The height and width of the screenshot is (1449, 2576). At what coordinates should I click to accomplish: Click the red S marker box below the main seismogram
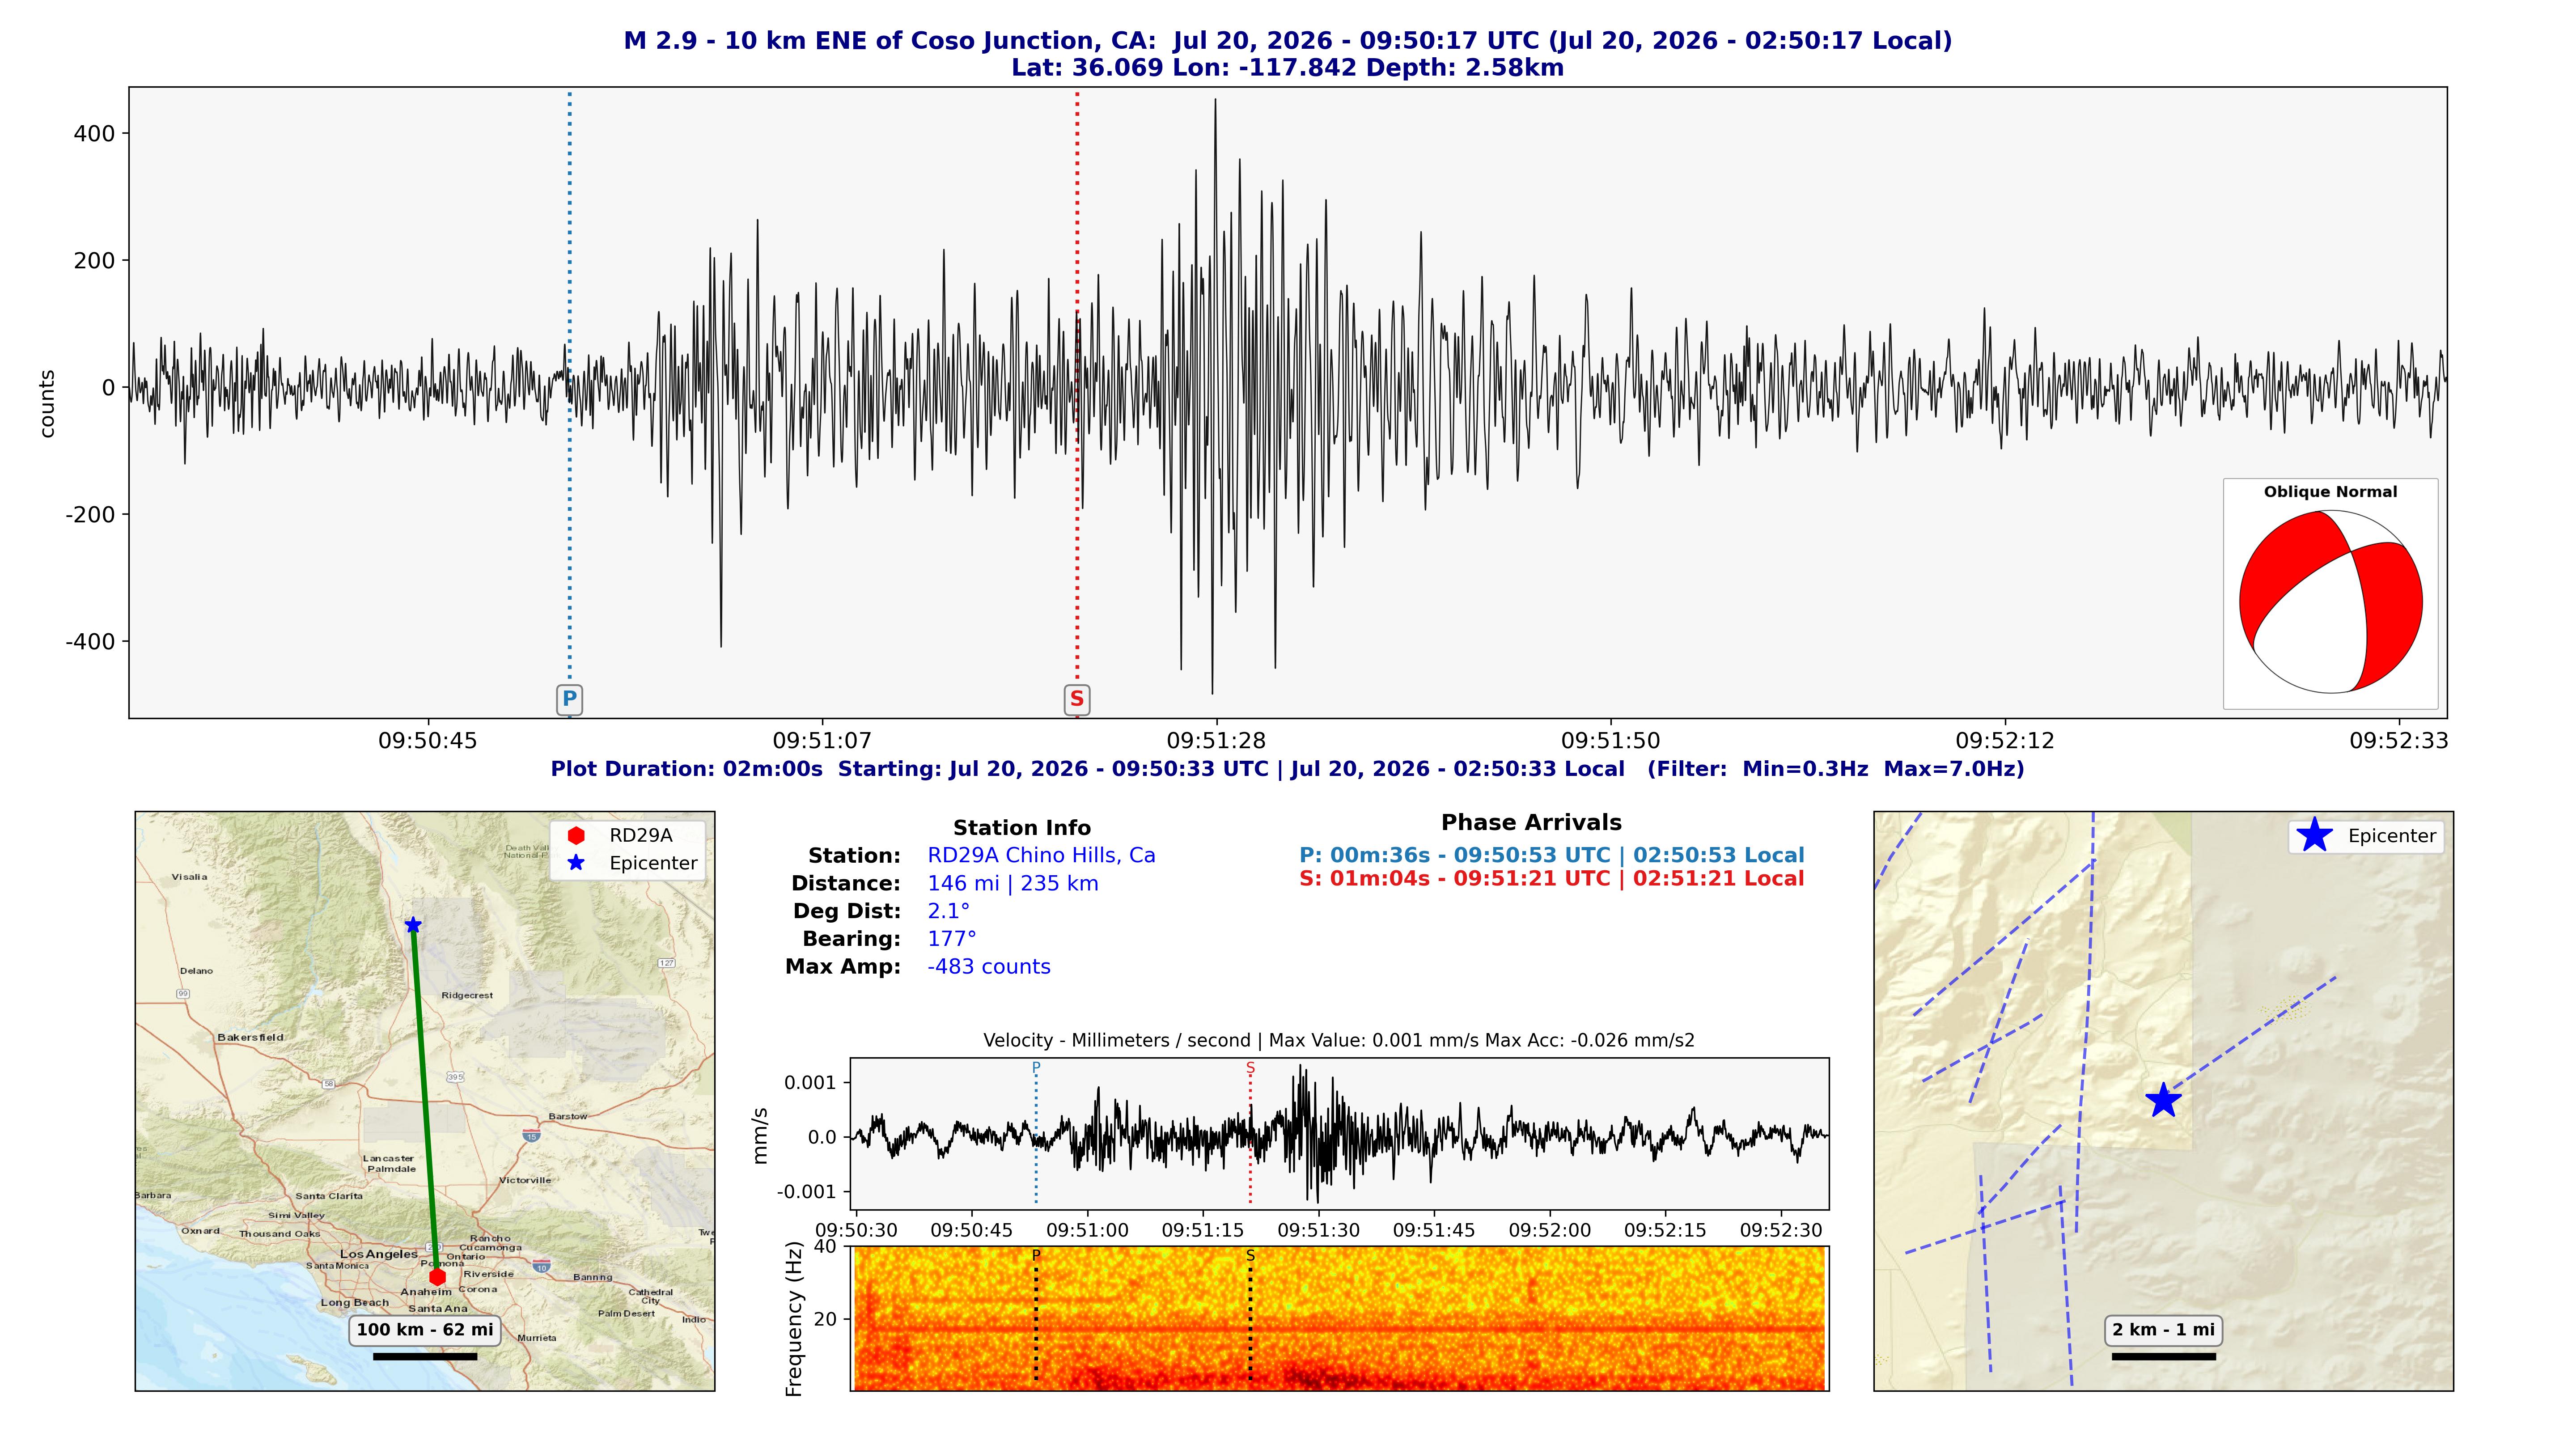click(1077, 699)
